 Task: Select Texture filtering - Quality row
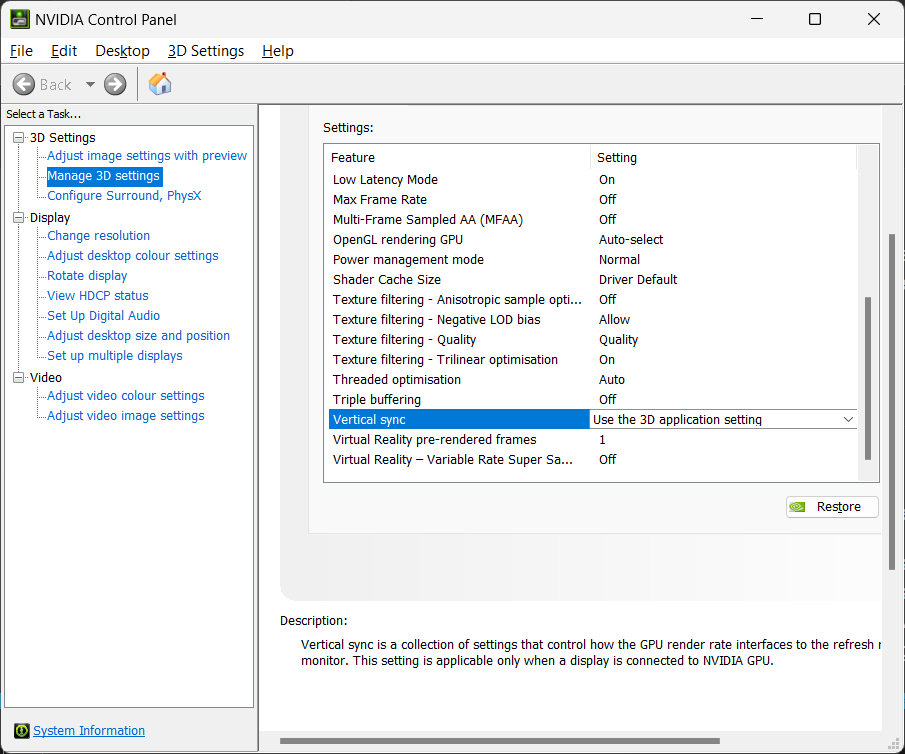click(x=593, y=340)
